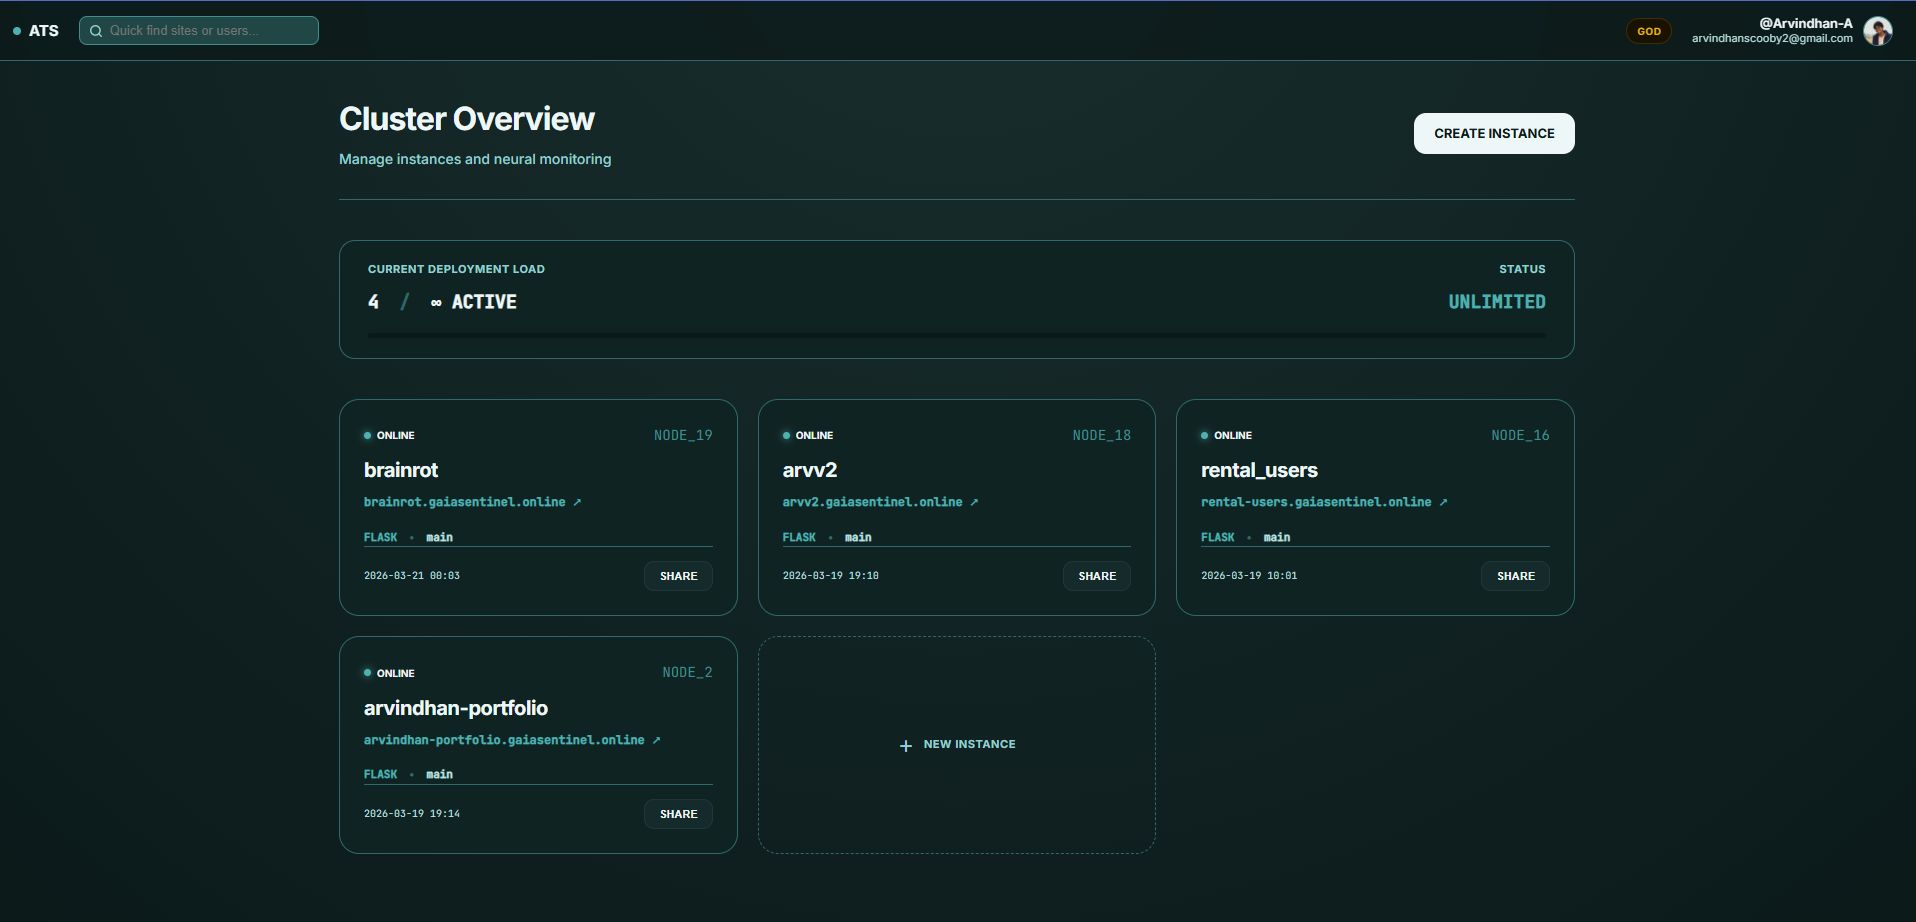Viewport: 1916px width, 922px height.
Task: Open the rental_users instance card title
Action: [x=1259, y=470]
